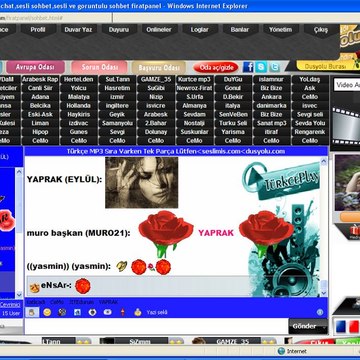Join the Sanat mp3 room

click(272, 123)
